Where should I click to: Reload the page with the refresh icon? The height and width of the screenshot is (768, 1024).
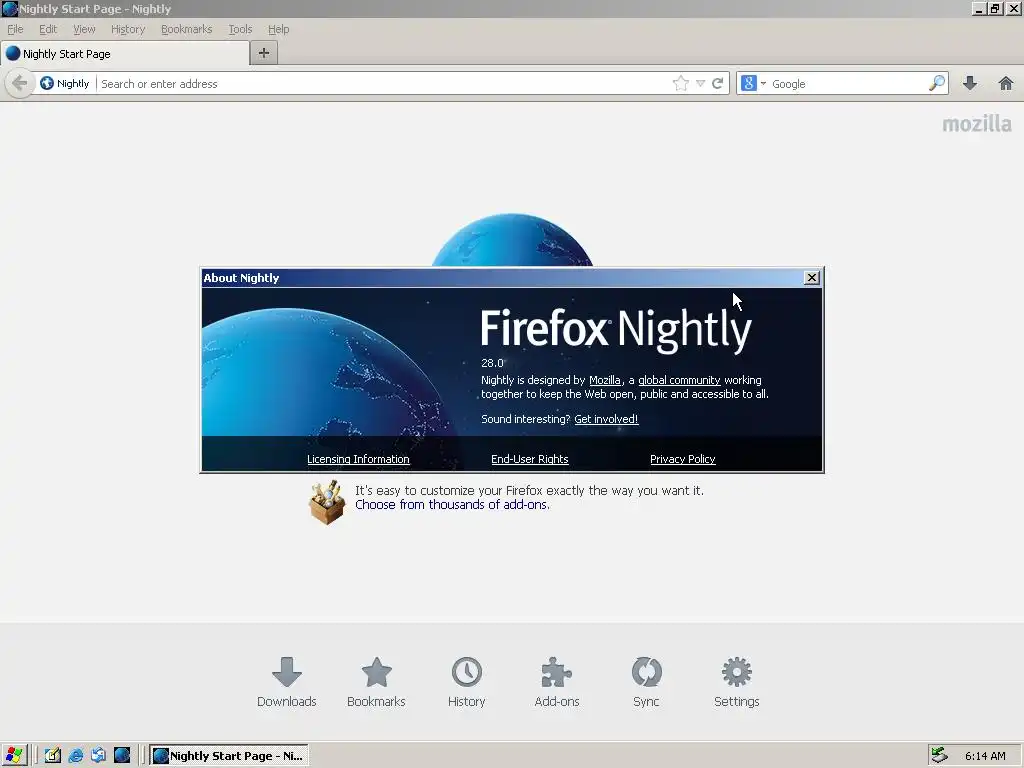[x=718, y=84]
